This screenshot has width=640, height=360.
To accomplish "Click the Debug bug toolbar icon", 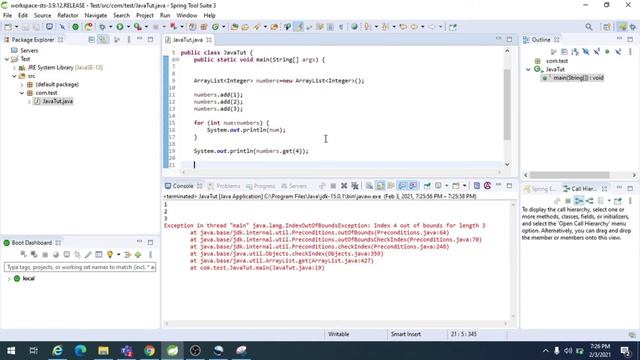I will pyautogui.click(x=102, y=27).
